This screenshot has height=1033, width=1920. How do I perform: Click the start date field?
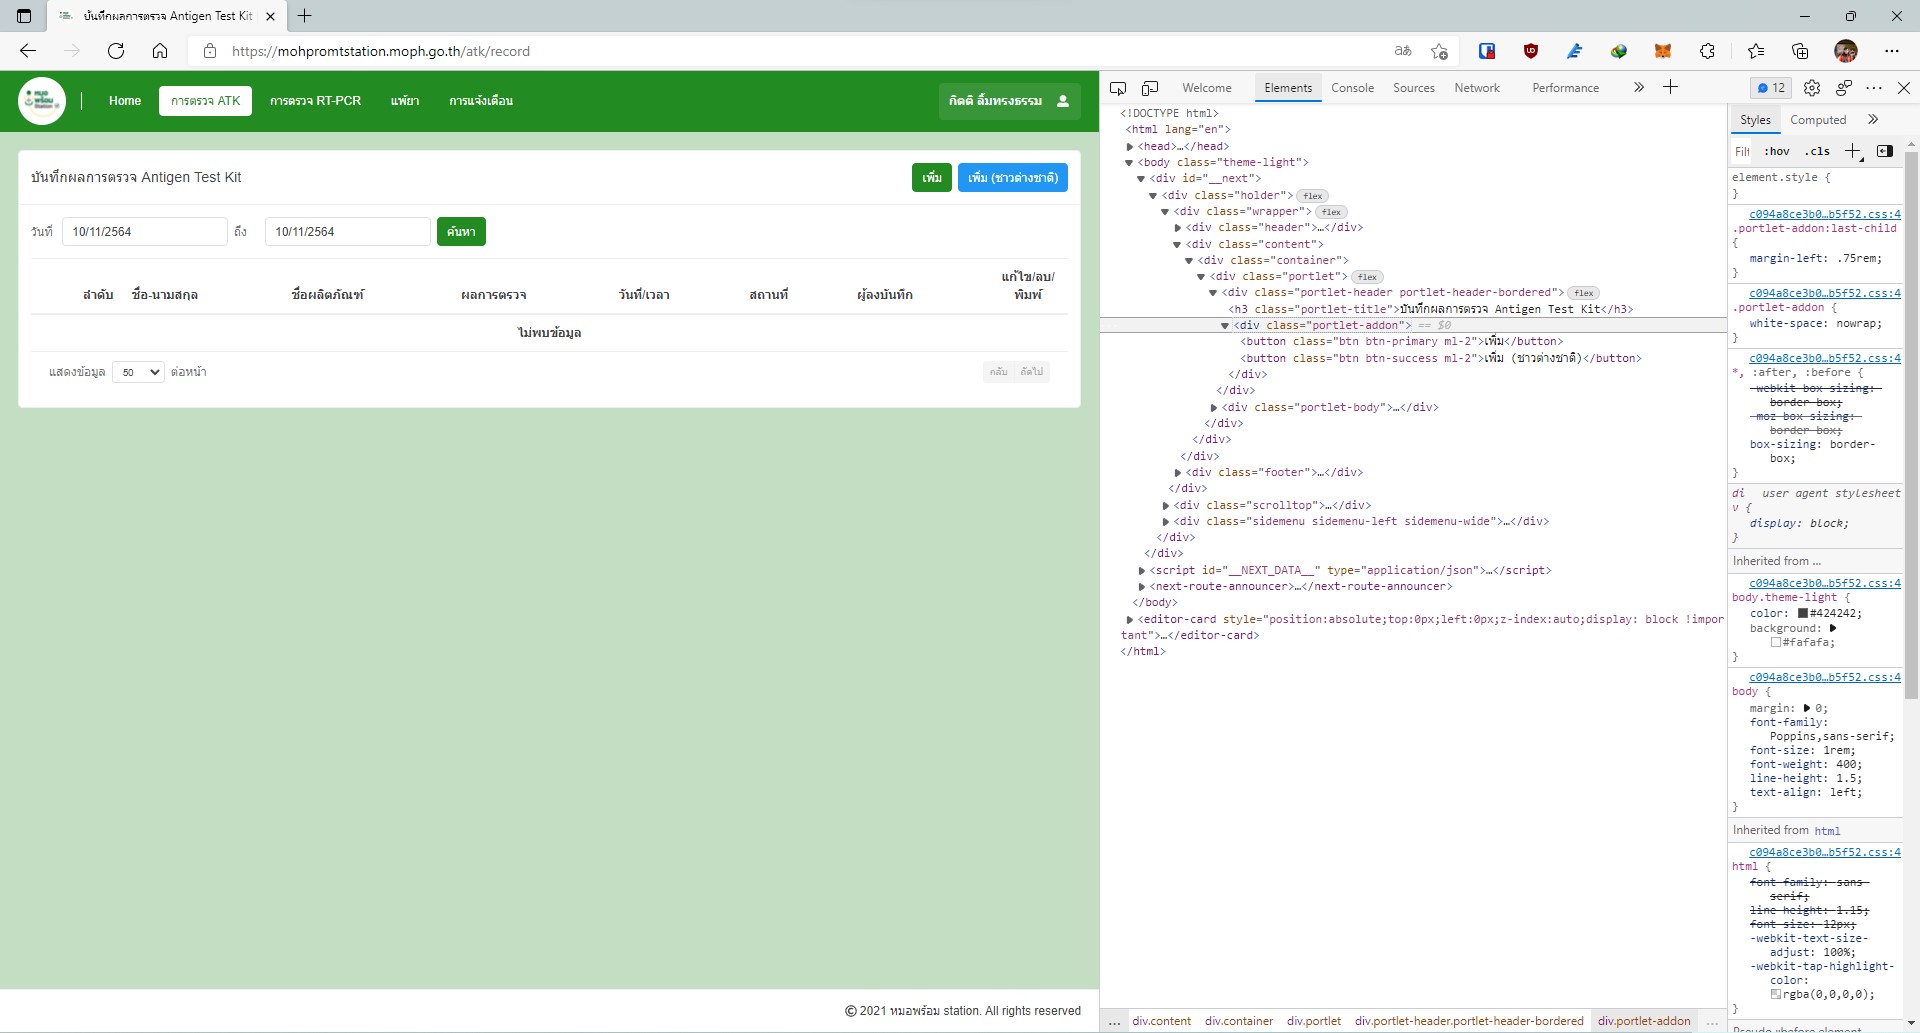click(x=145, y=232)
